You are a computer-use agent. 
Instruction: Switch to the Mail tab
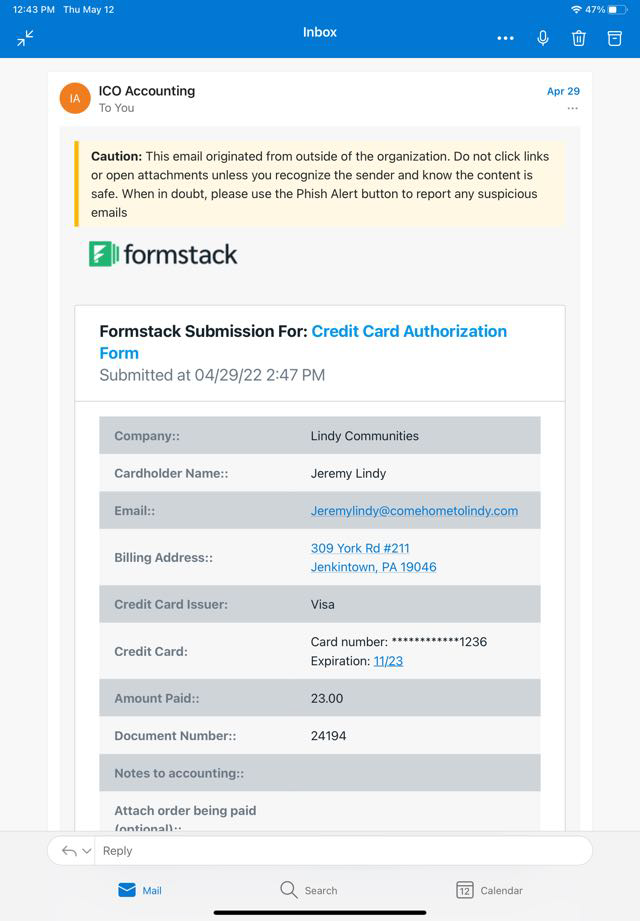(x=140, y=890)
